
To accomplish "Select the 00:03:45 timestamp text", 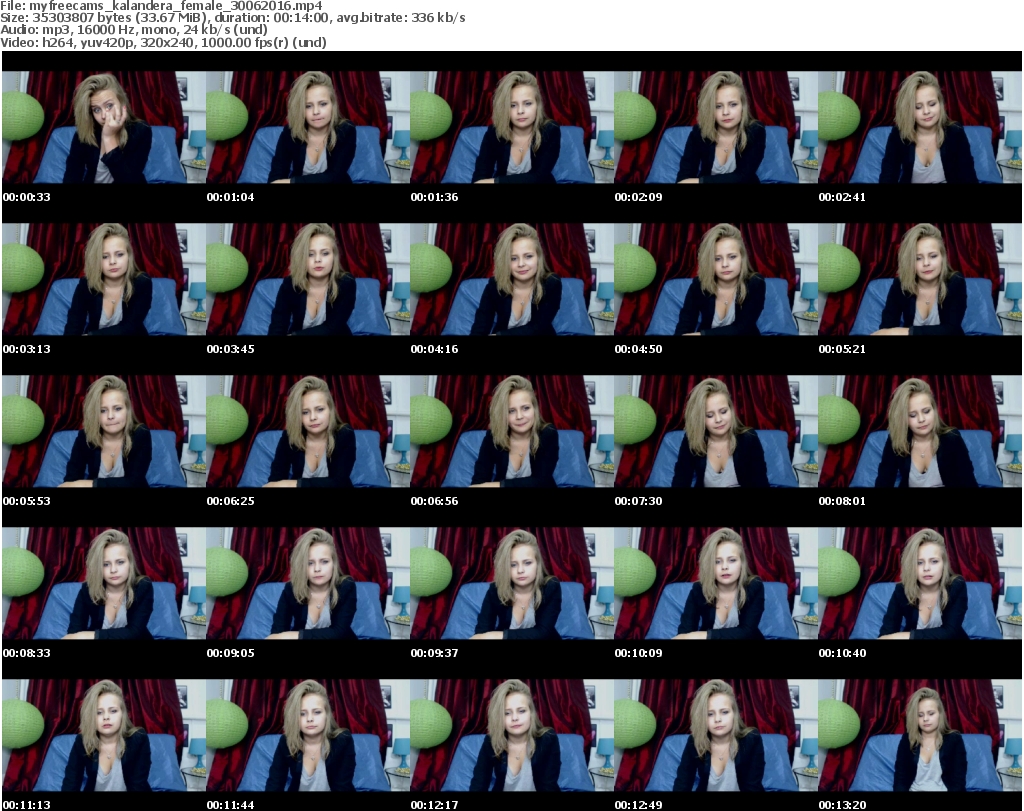I will click(x=231, y=349).
